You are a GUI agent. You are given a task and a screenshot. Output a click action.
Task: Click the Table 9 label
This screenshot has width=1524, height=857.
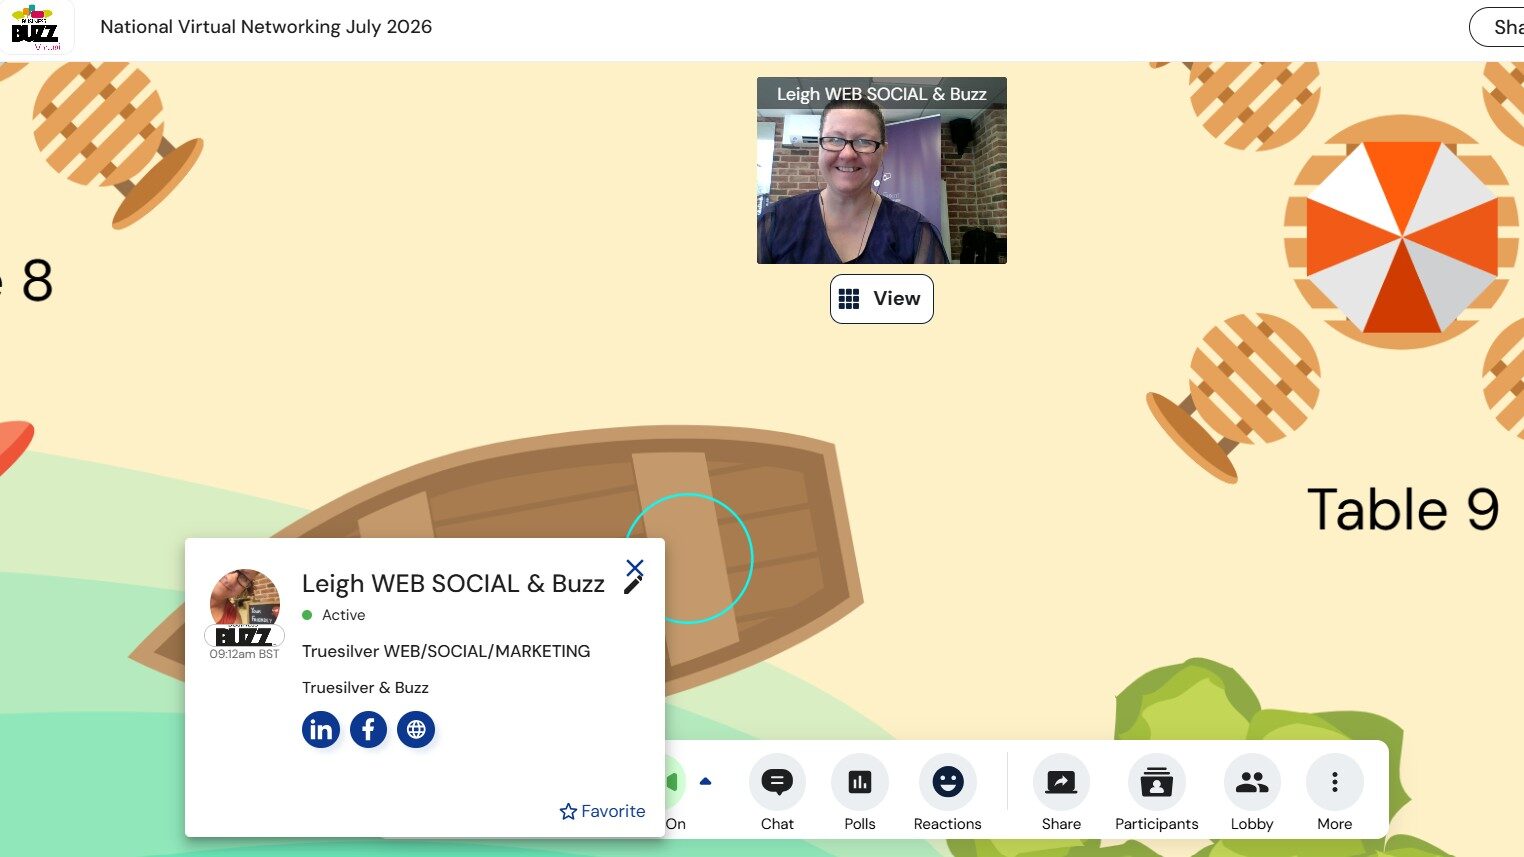click(x=1402, y=509)
